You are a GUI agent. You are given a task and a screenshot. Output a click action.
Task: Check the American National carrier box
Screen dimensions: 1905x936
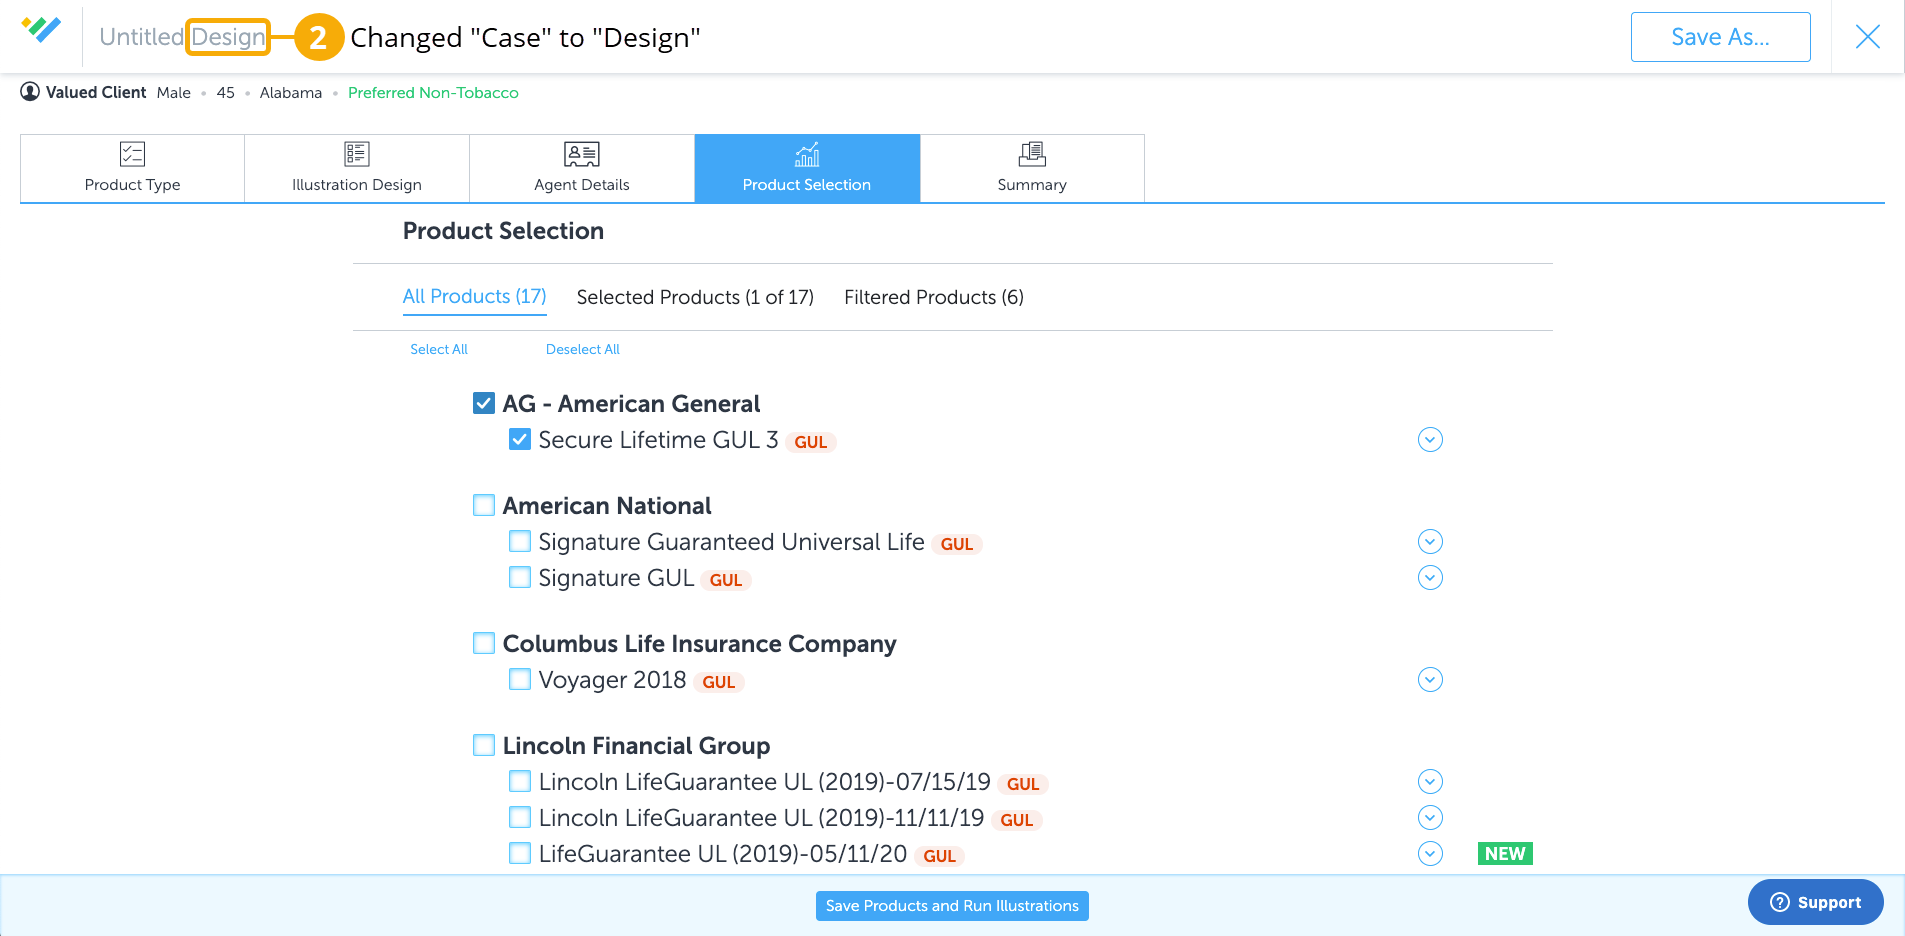click(x=484, y=505)
